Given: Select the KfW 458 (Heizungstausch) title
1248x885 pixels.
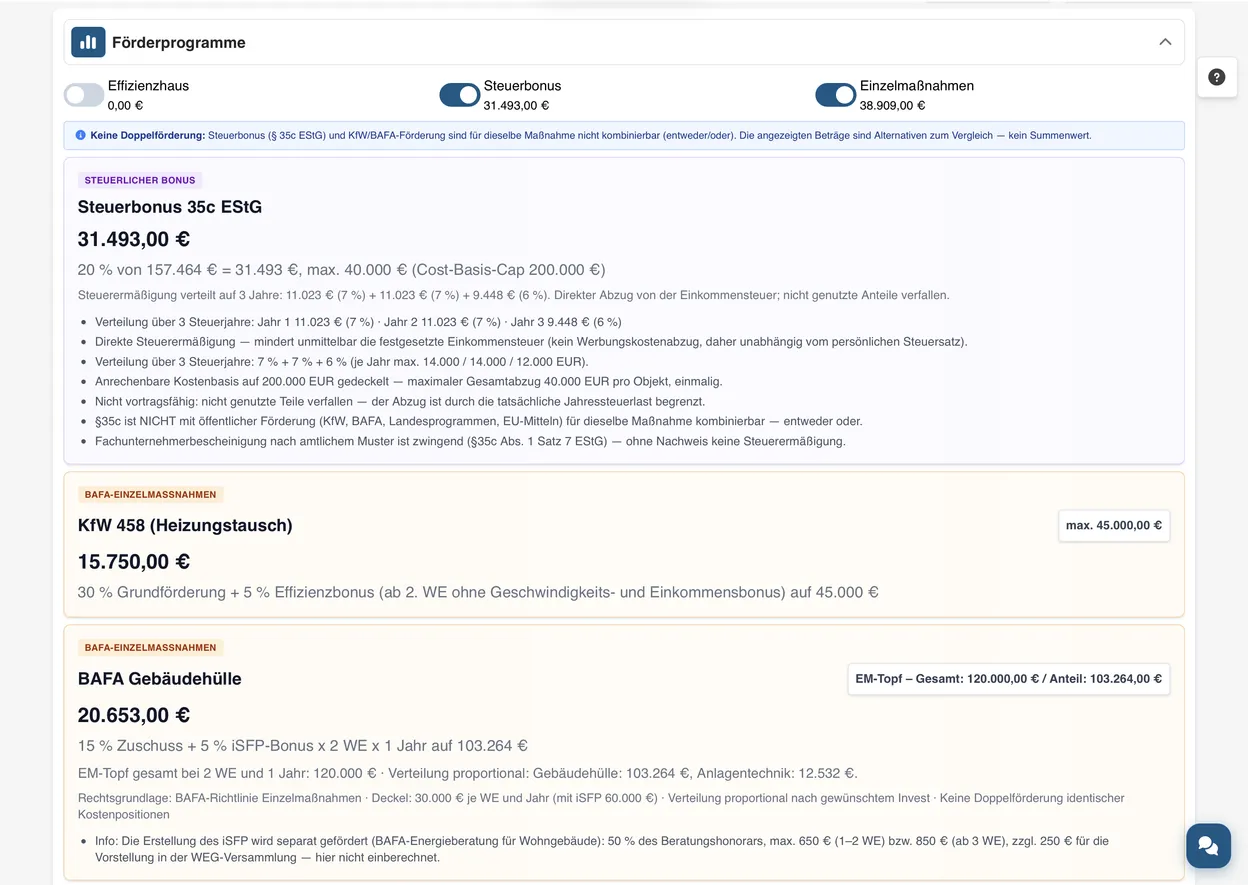Looking at the screenshot, I should click(x=185, y=525).
